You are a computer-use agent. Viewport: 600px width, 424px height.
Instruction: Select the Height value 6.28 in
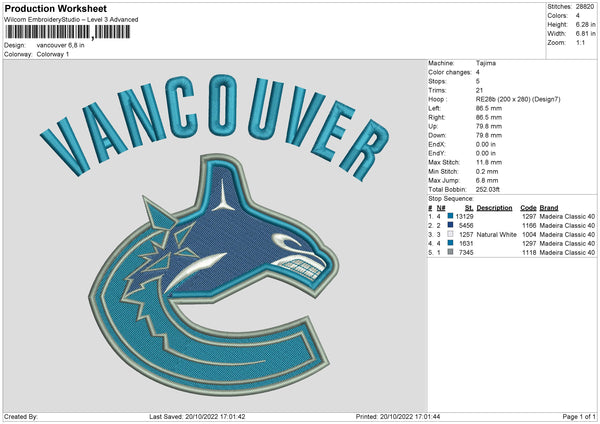pos(585,24)
